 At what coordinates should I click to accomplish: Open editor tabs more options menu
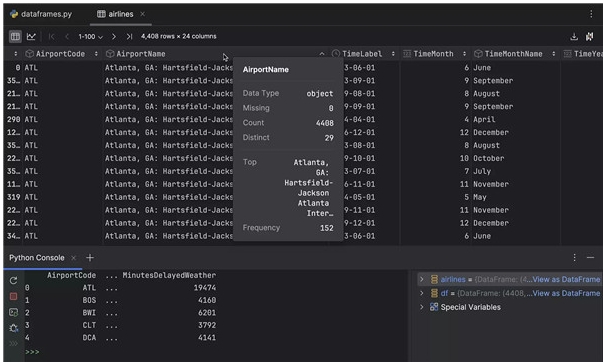[x=591, y=14]
